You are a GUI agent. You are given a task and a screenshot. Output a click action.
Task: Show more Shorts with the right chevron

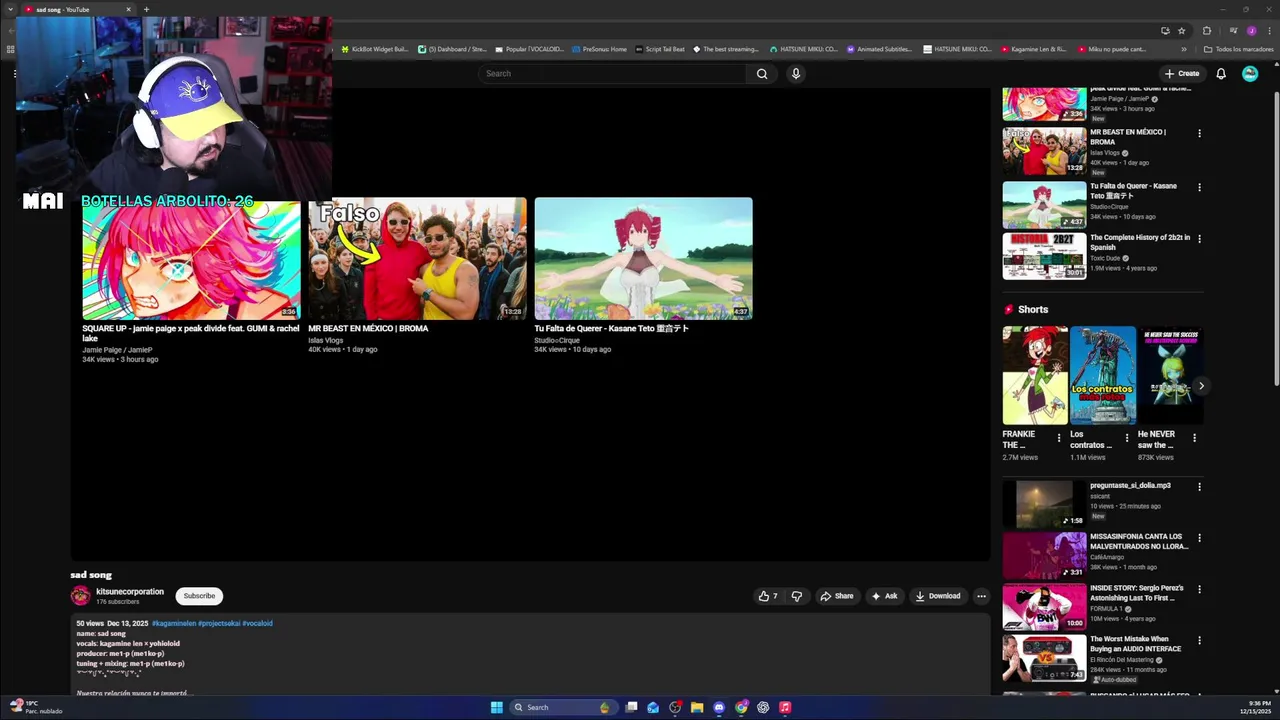[1201, 386]
